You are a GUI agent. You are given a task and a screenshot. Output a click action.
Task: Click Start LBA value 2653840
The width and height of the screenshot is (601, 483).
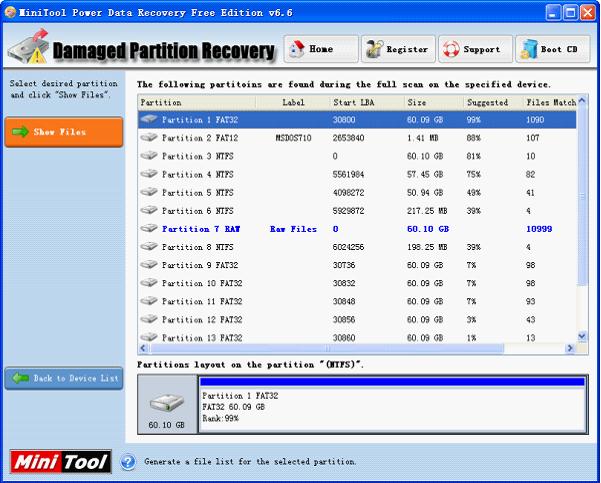pyautogui.click(x=348, y=138)
